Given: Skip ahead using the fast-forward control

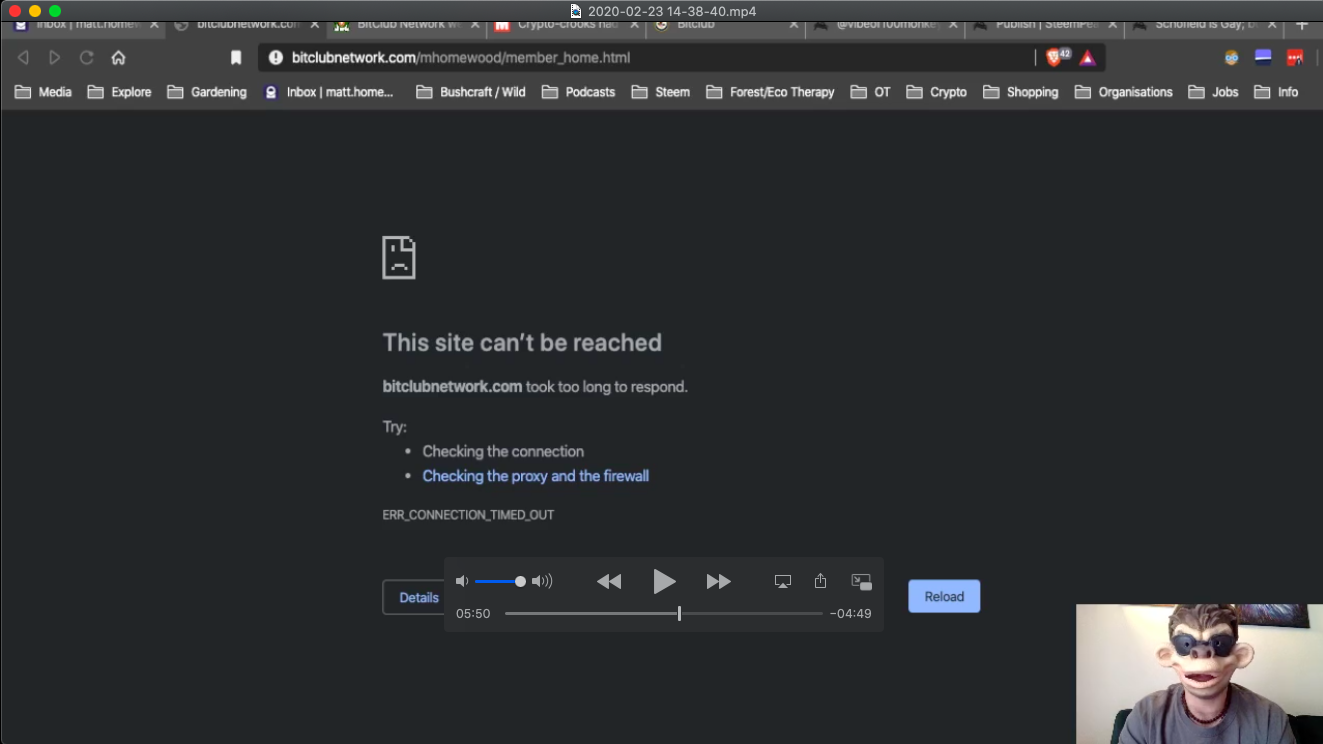Looking at the screenshot, I should coord(718,580).
